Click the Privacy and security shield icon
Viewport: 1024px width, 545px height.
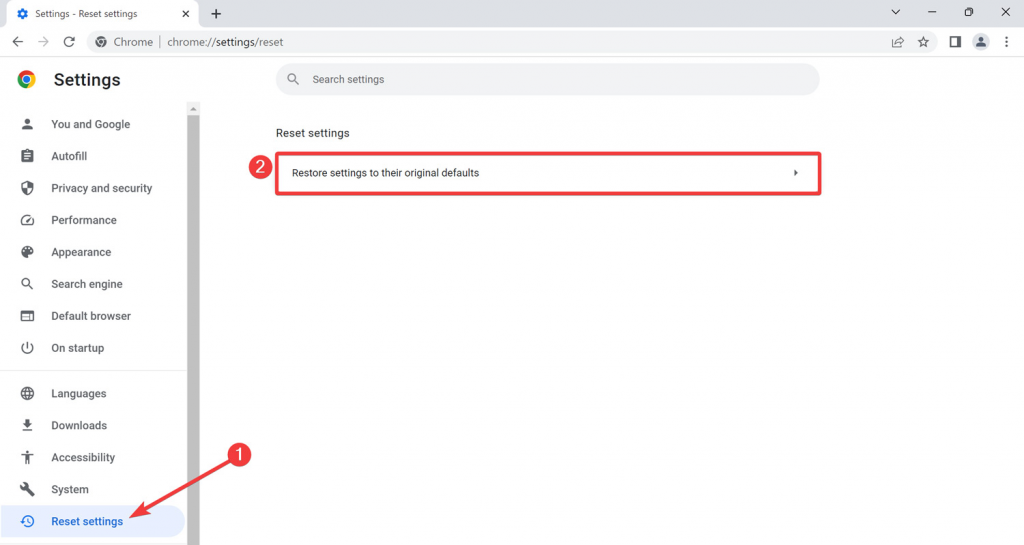click(27, 188)
